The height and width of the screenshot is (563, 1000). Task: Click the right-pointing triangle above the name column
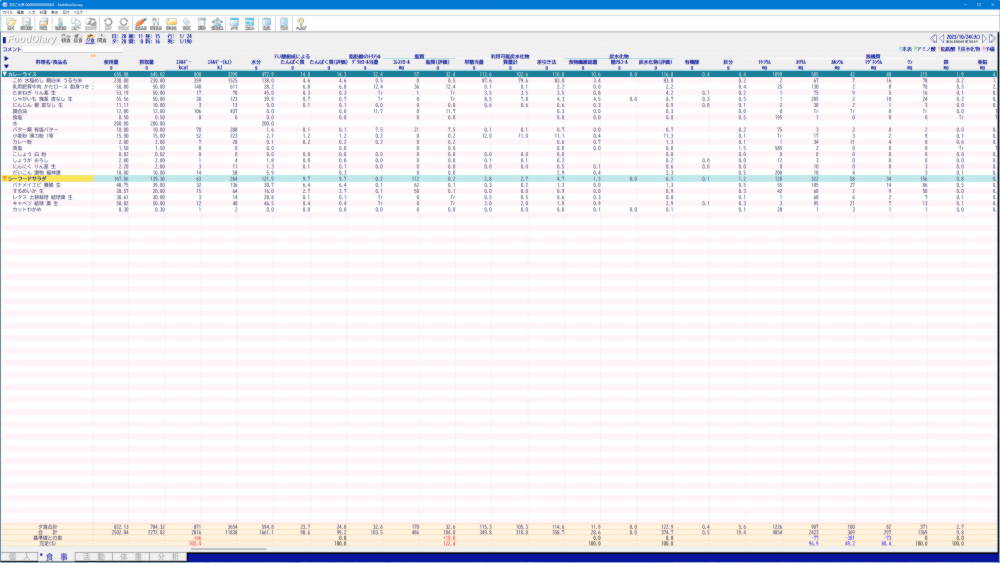point(4,58)
